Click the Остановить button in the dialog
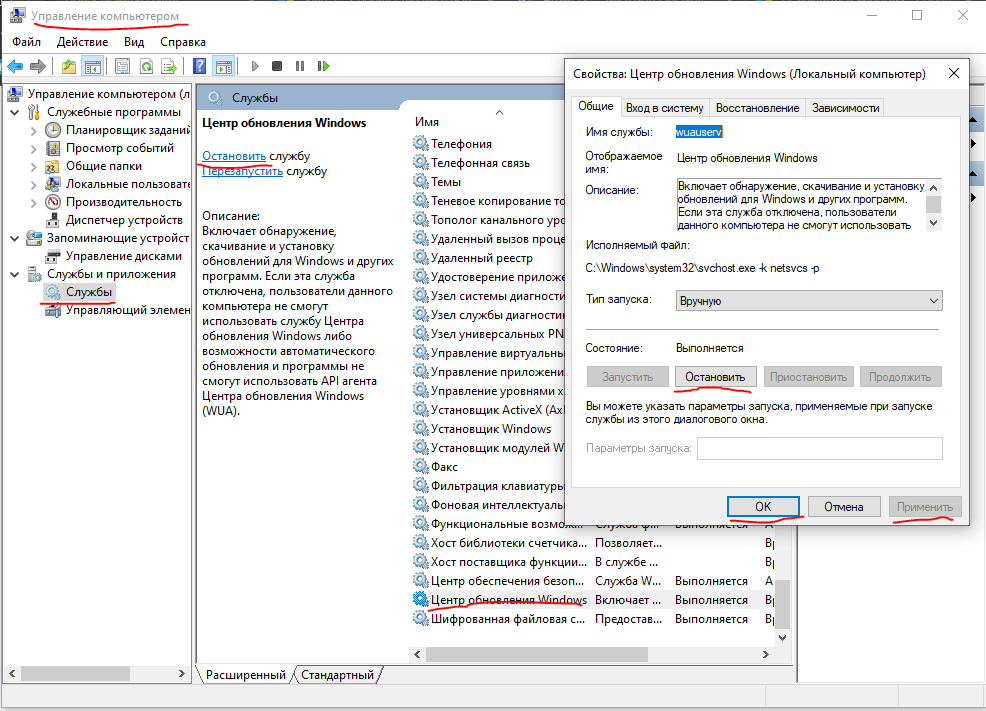This screenshot has width=986, height=711. (x=715, y=377)
